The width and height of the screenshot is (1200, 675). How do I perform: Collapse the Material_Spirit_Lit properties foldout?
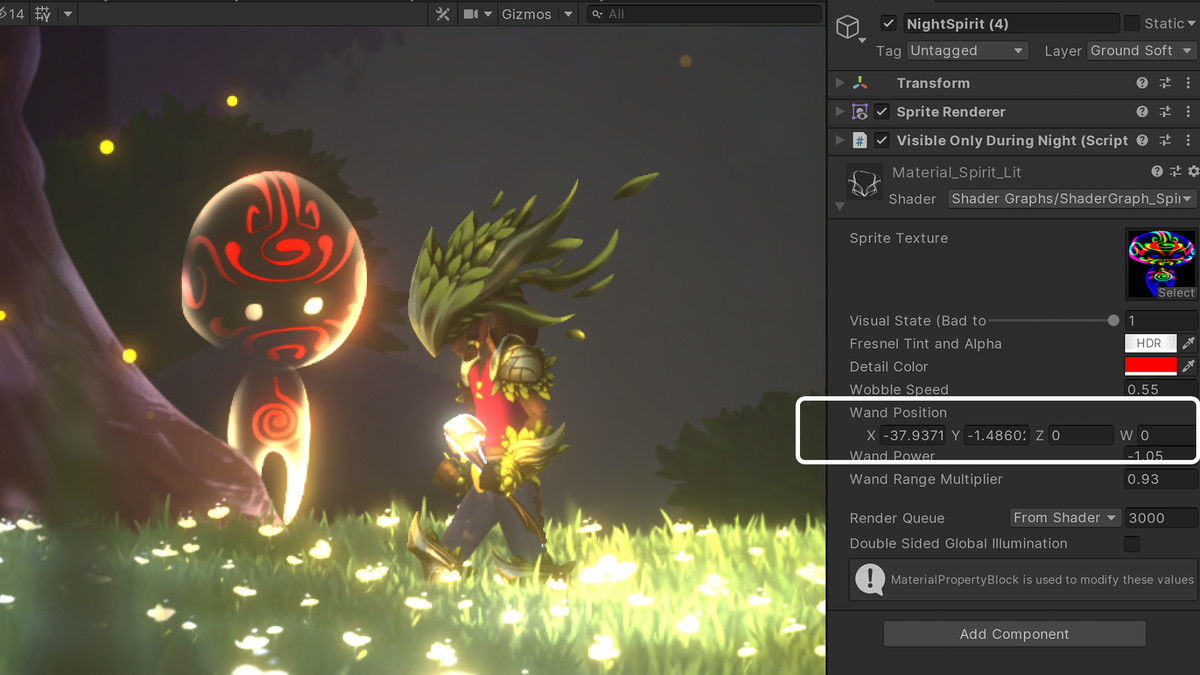pos(840,206)
